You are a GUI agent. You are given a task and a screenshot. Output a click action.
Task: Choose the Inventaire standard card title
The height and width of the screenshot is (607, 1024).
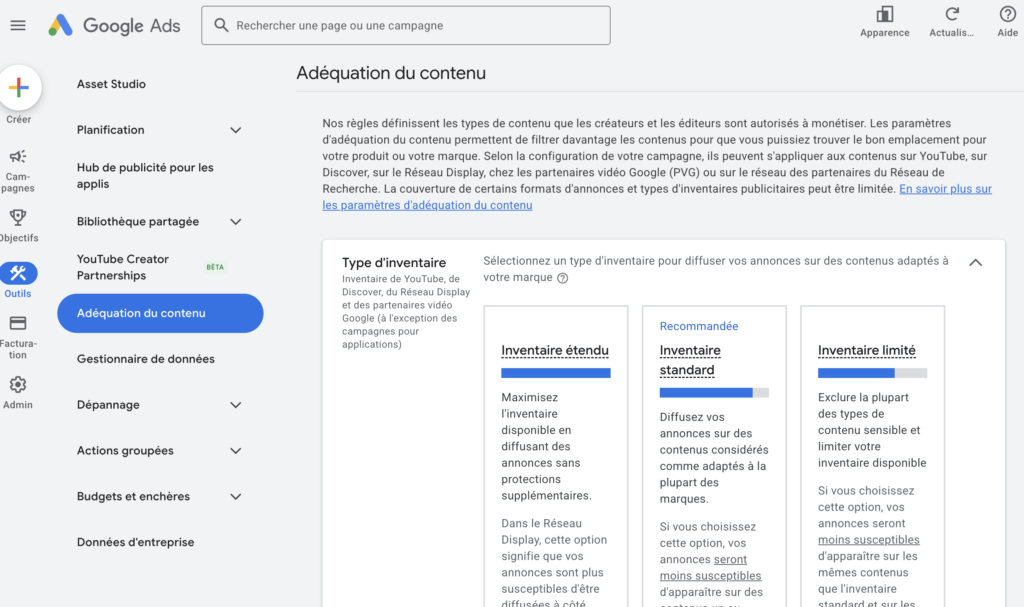[690, 360]
